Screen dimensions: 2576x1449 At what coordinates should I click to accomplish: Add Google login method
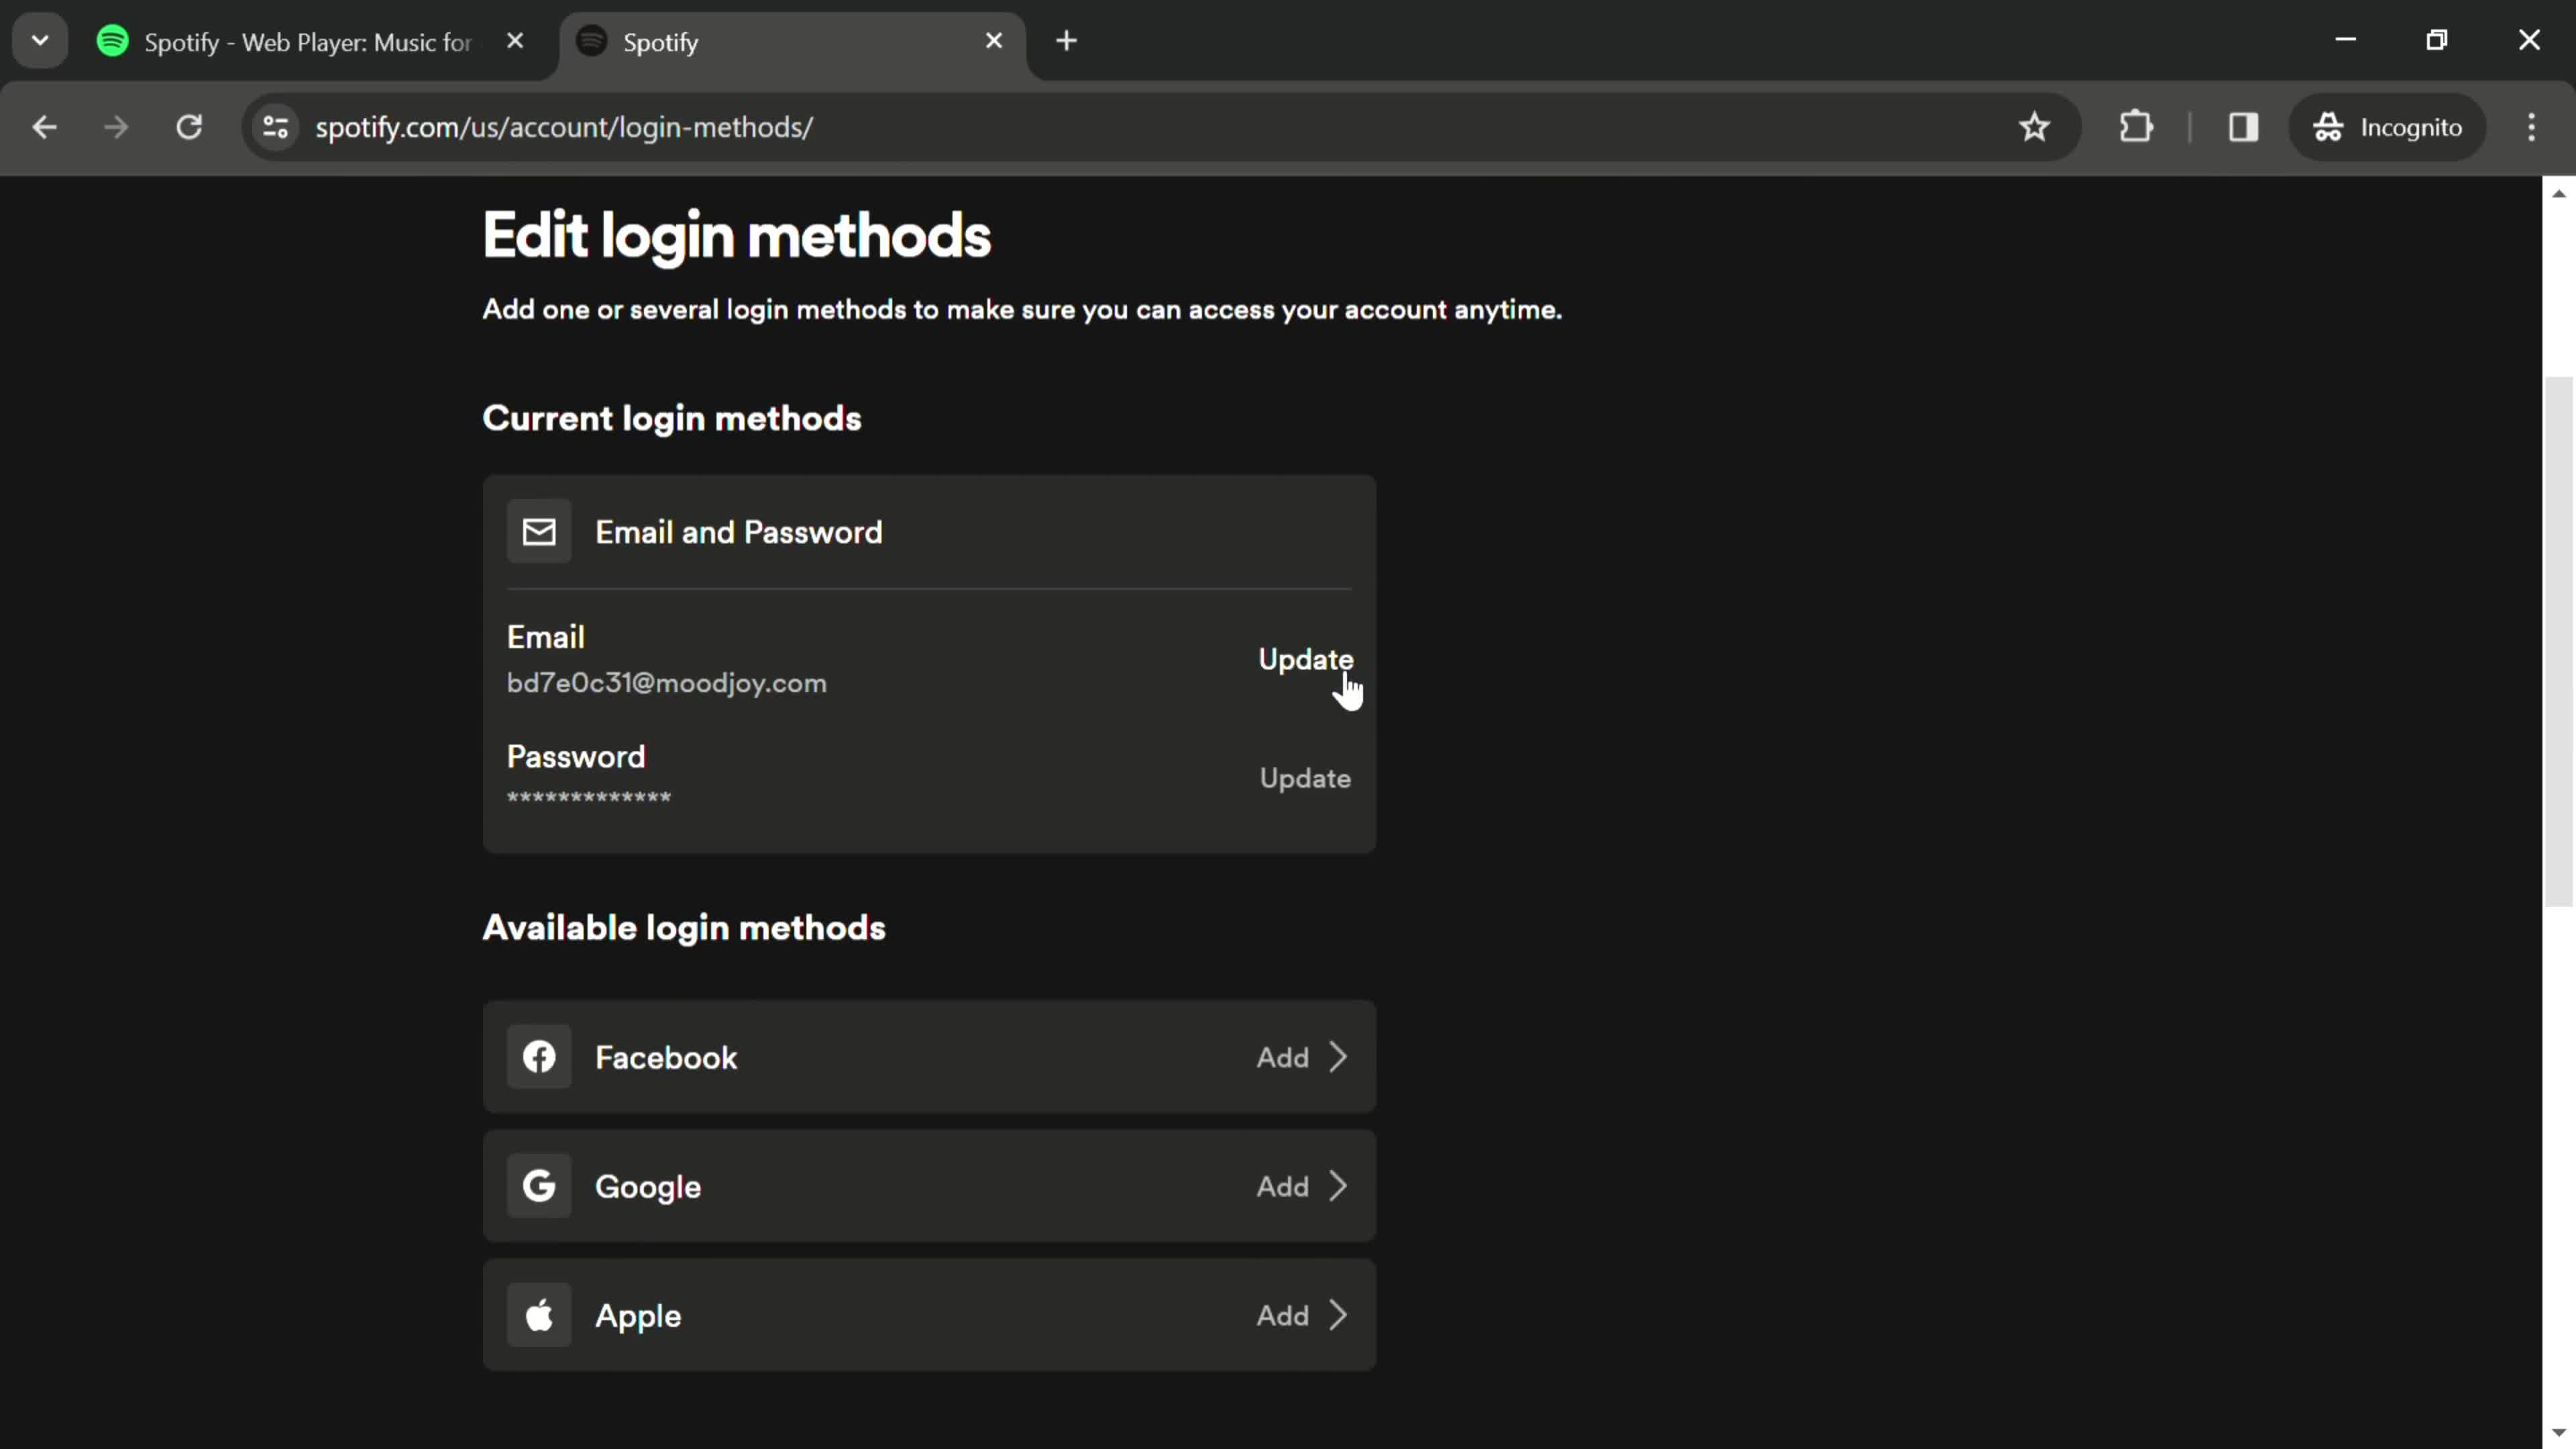pyautogui.click(x=1282, y=1186)
